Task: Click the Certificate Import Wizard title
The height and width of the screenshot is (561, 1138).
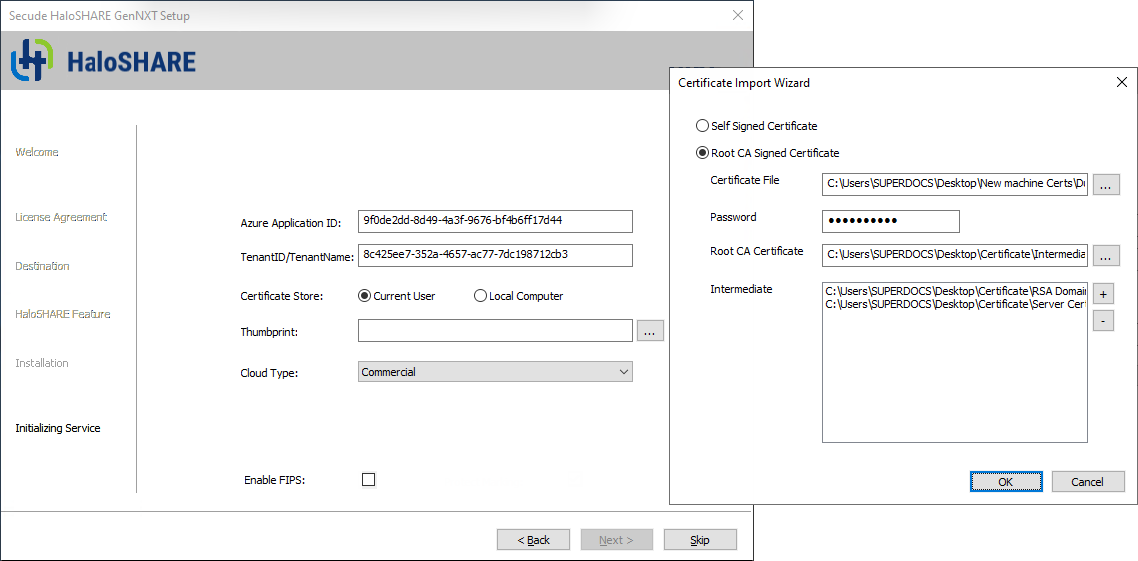Action: 744,83
